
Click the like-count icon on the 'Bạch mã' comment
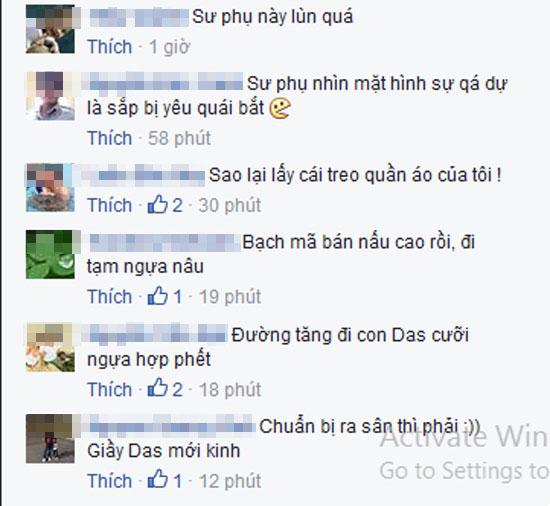(x=157, y=296)
